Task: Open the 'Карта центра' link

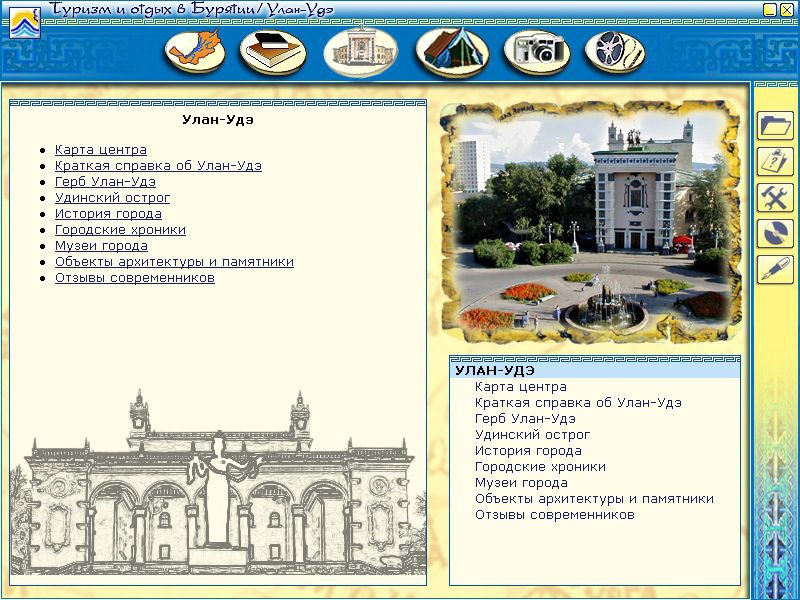Action: 101,150
